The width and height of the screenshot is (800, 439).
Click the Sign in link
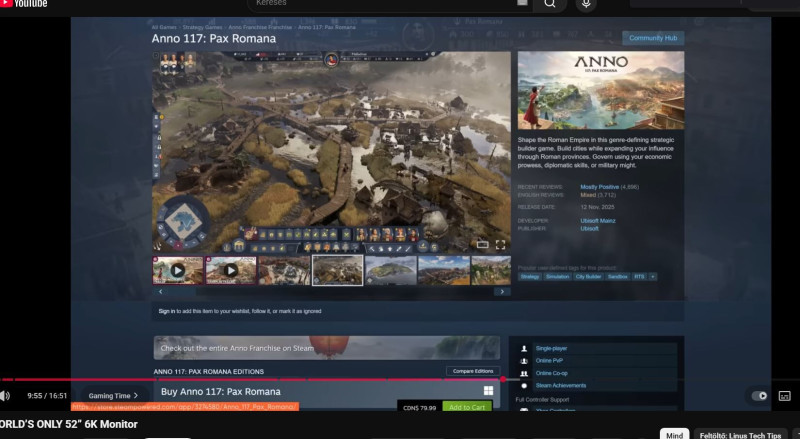[166, 311]
